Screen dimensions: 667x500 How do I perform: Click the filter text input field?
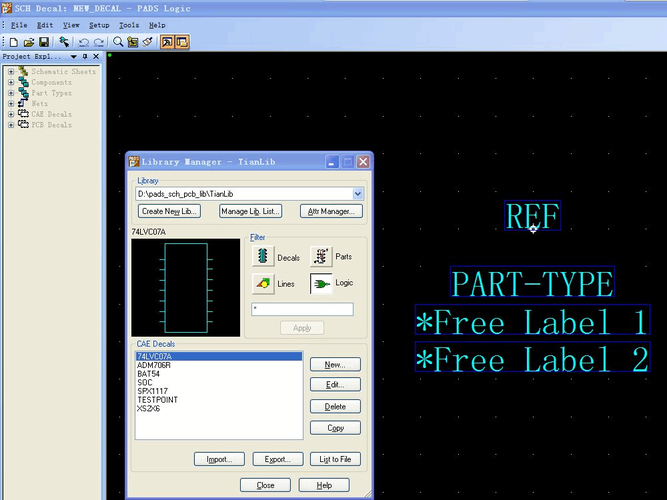click(x=302, y=309)
